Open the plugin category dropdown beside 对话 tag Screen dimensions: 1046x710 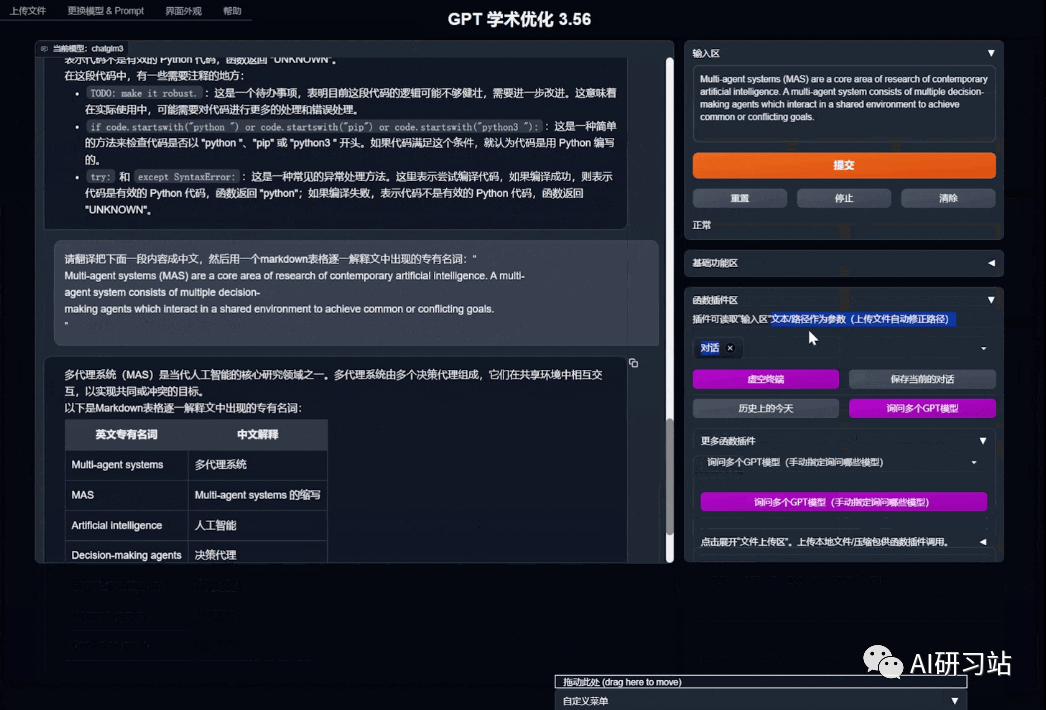(983, 348)
